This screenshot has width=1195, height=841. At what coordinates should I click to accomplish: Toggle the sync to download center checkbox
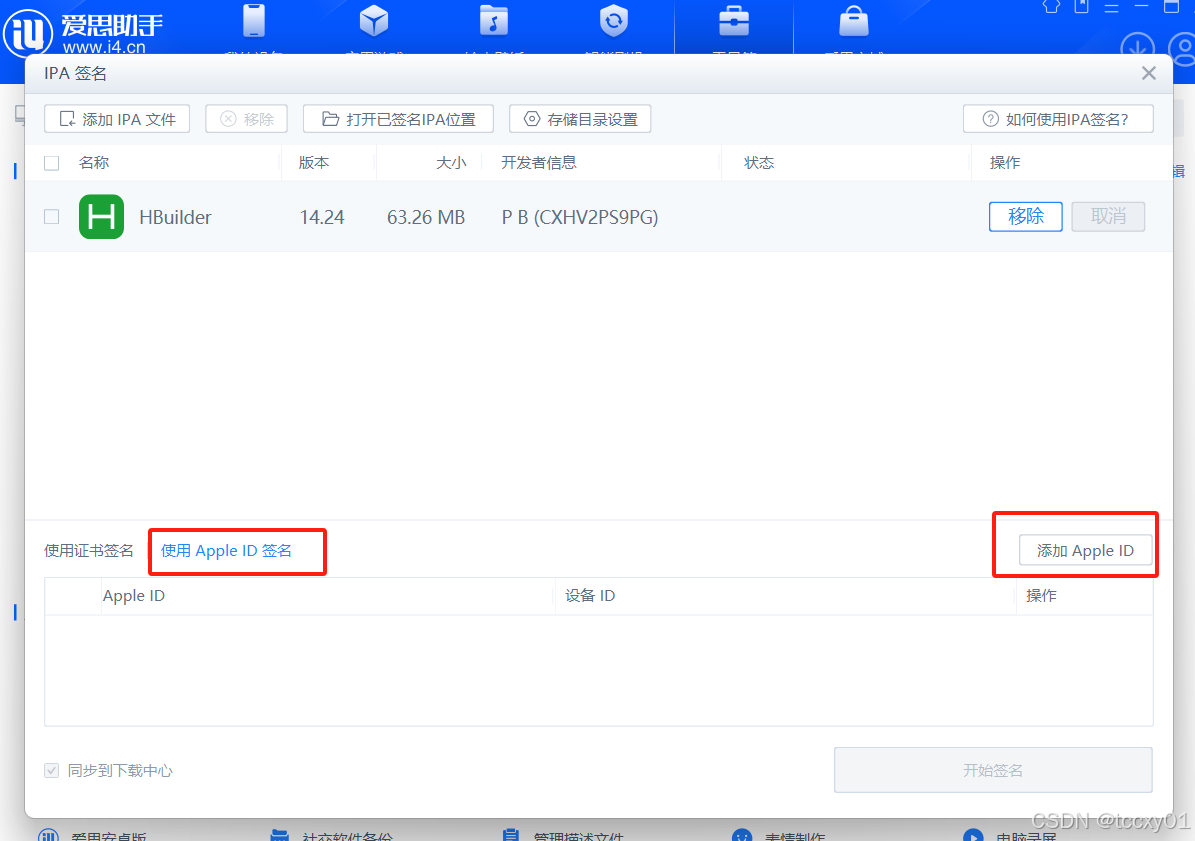[x=52, y=770]
